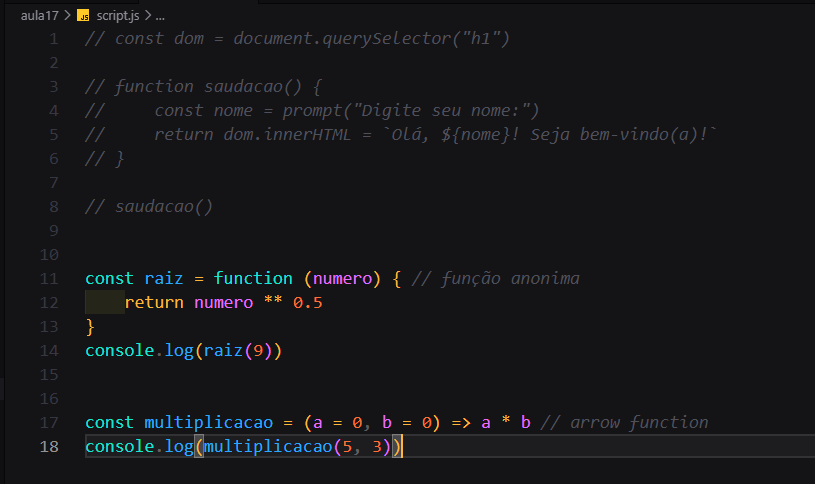
Task: Click the 'function' keyword on line 11
Action: pyautogui.click(x=253, y=279)
